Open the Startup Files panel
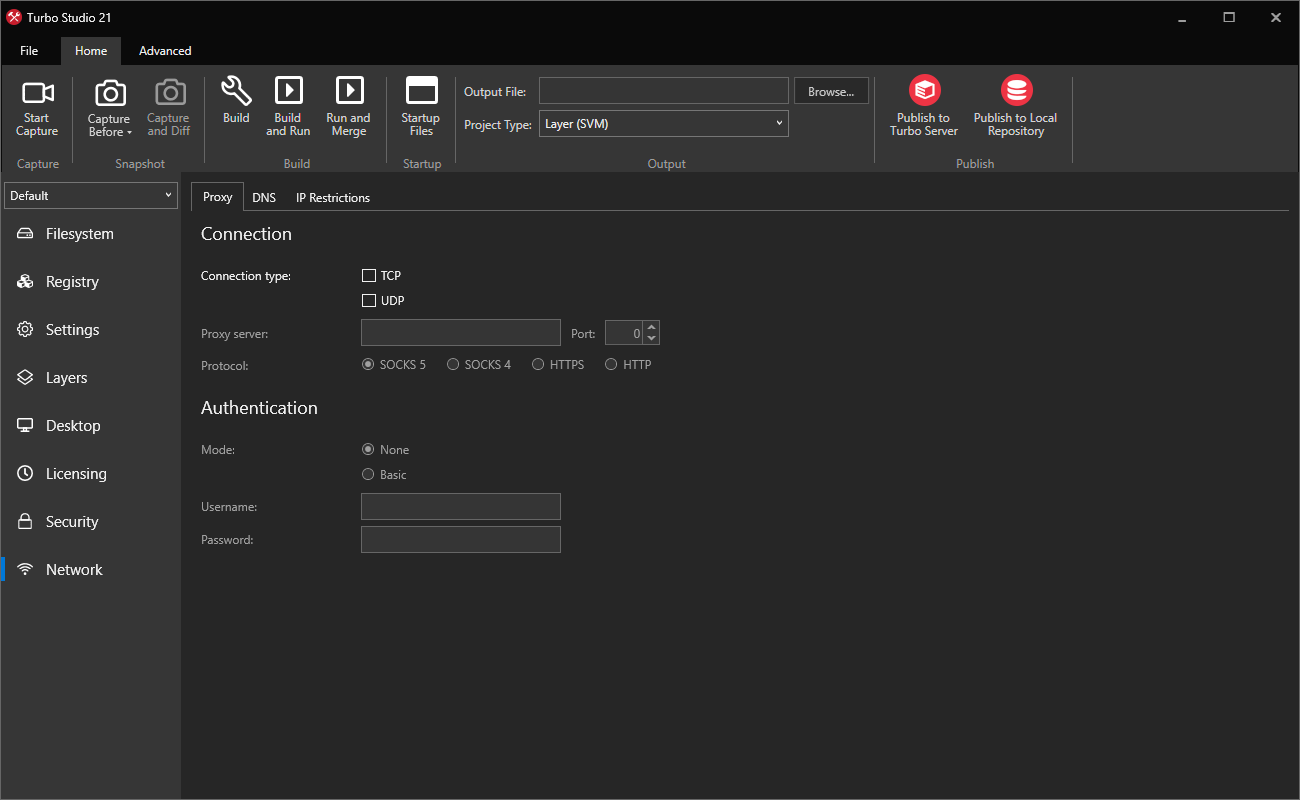This screenshot has height=800, width=1300. [x=420, y=105]
